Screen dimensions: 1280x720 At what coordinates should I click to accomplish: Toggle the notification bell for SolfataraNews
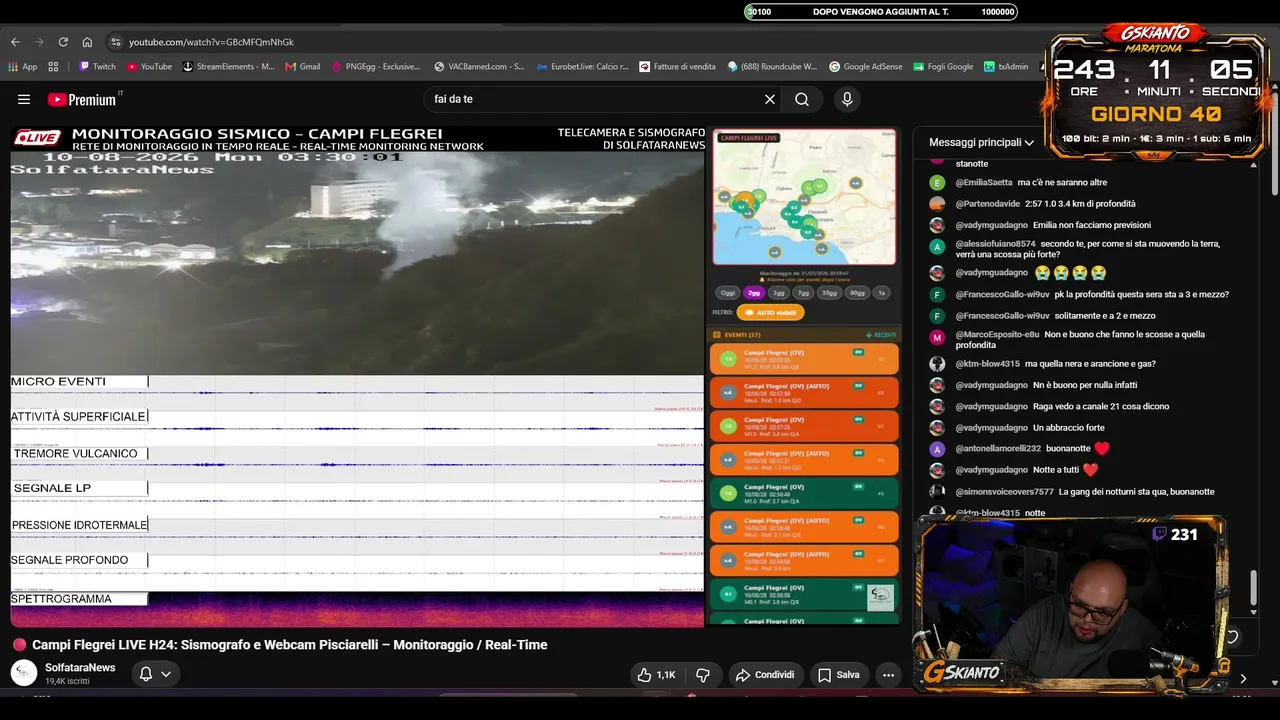point(146,674)
